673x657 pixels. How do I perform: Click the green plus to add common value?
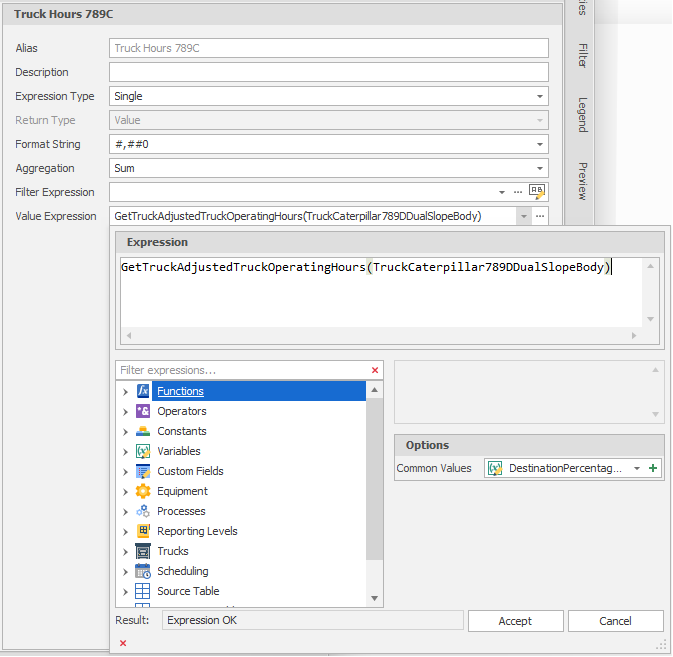click(653, 468)
